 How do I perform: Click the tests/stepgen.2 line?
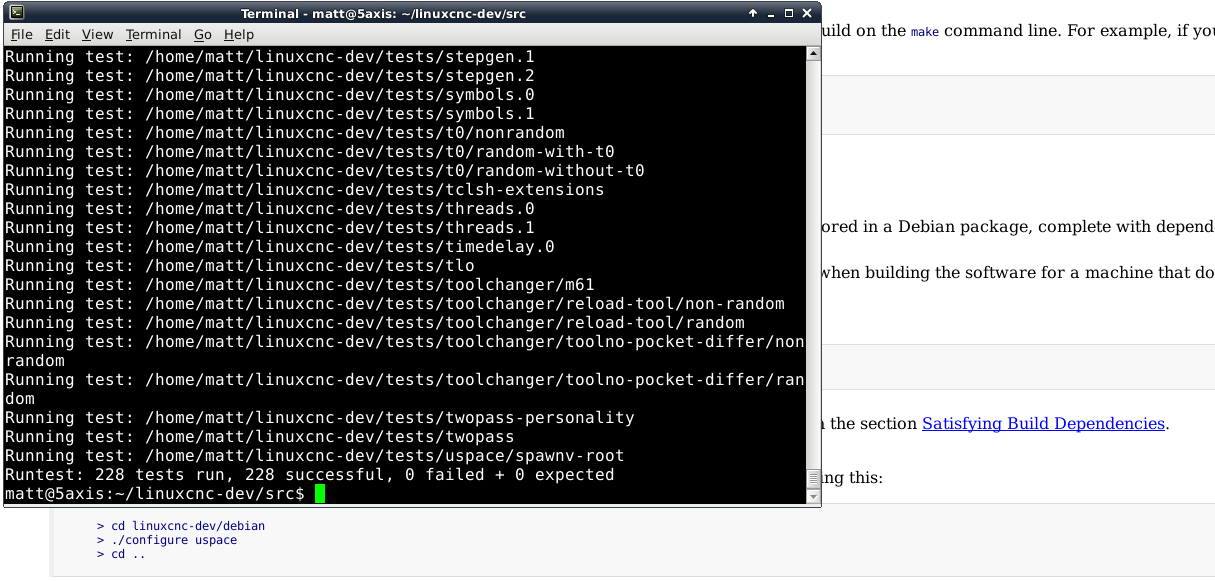click(270, 75)
